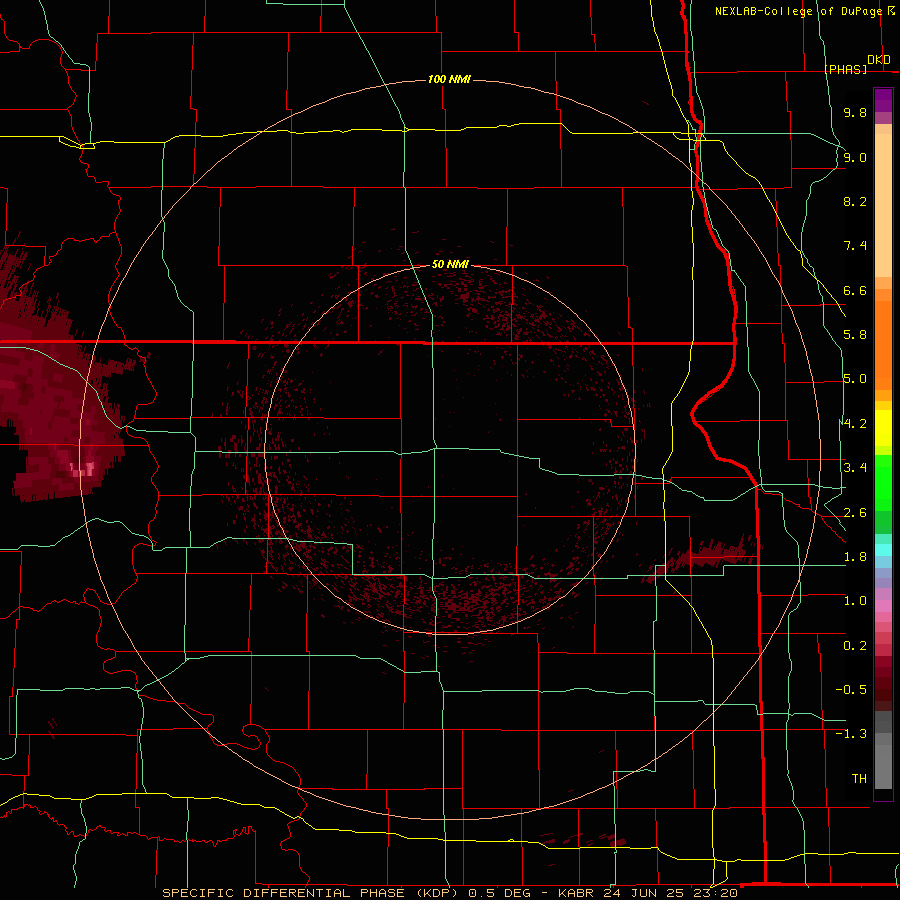Pick the pink segment near 1.0
This screenshot has height=900, width=900.
(883, 606)
